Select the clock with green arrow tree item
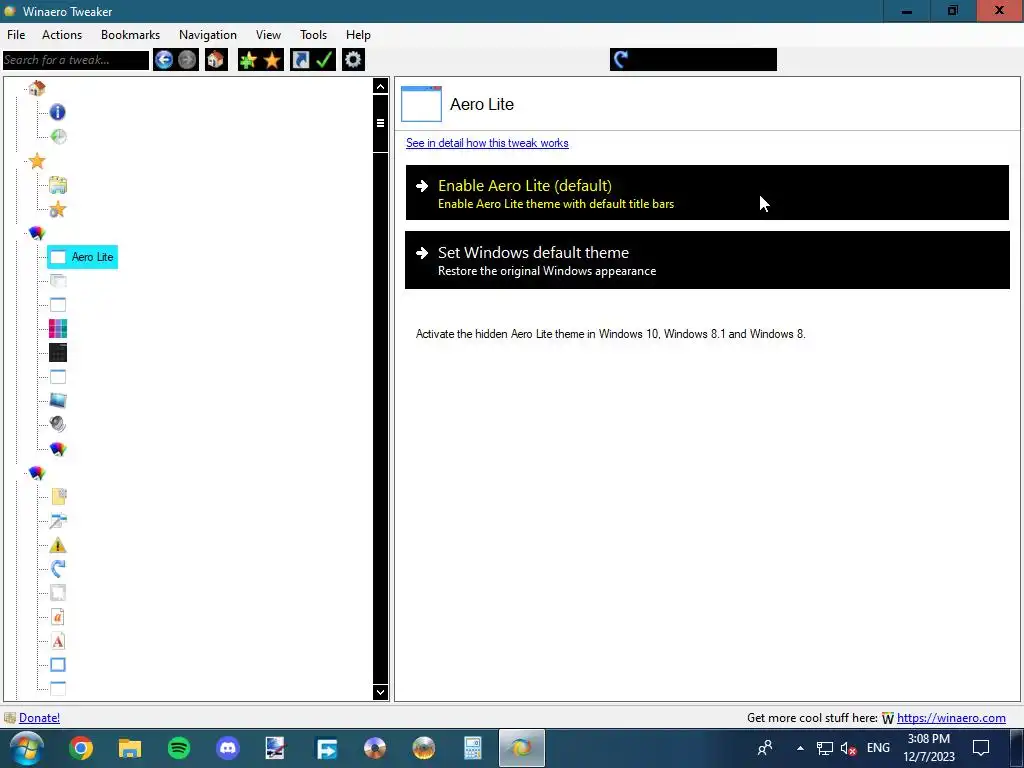The width and height of the screenshot is (1024, 768). pos(58,136)
